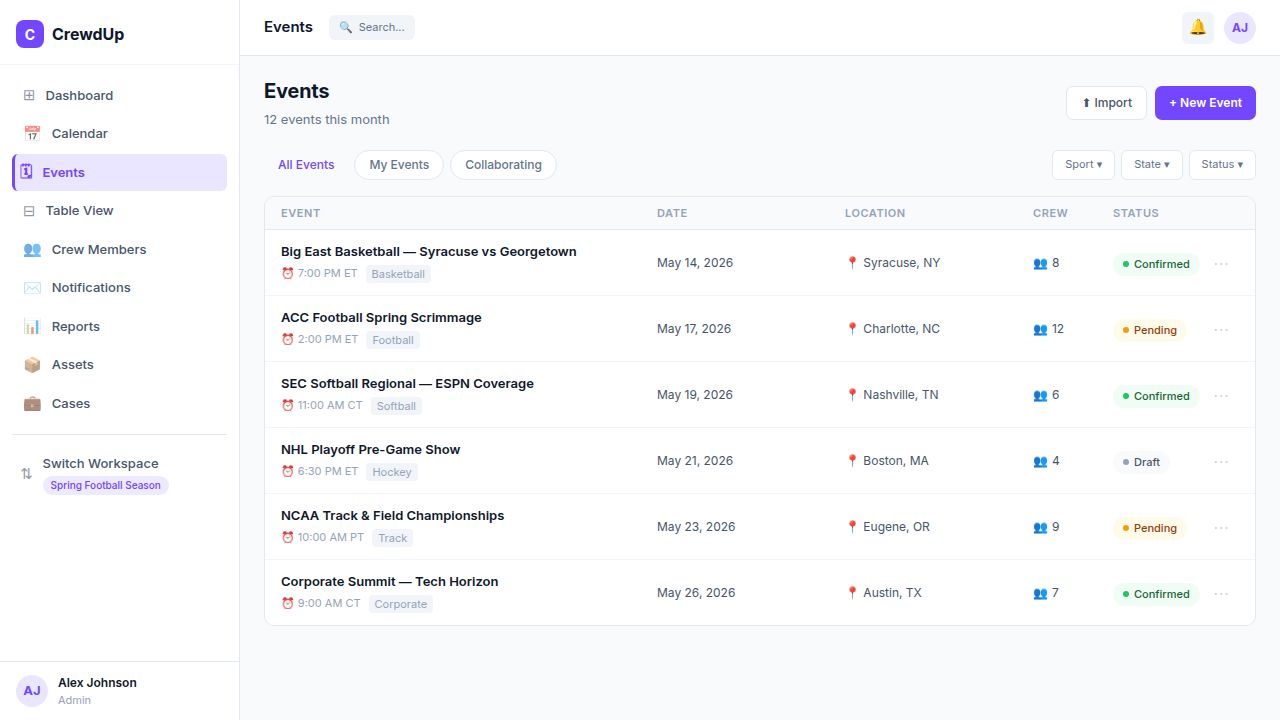Click the Spring Football Season workspace badge
This screenshot has width=1280, height=720.
point(106,486)
